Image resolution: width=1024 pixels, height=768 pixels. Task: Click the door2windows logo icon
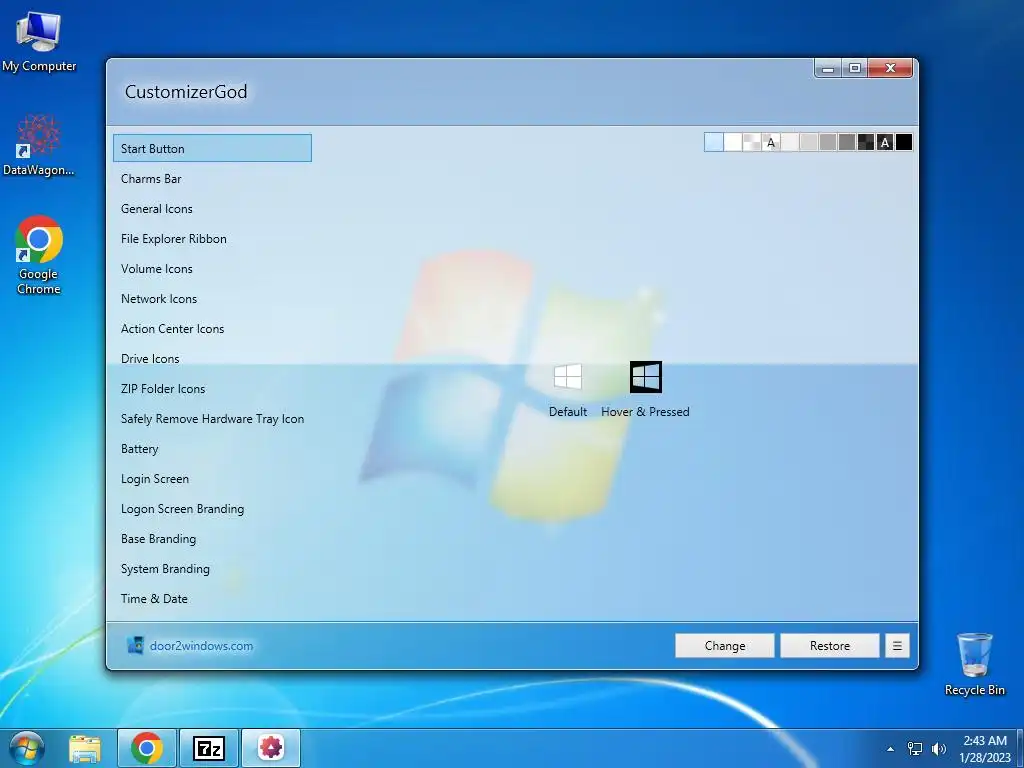[x=135, y=645]
